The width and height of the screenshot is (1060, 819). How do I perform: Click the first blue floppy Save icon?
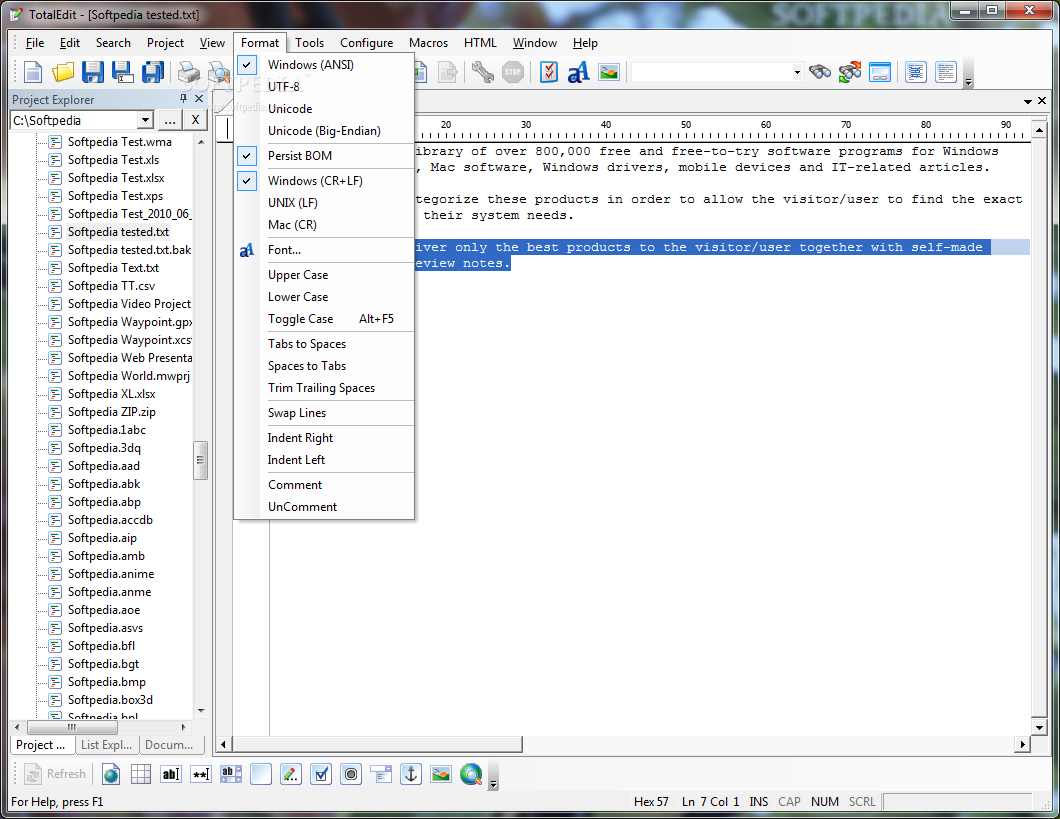point(93,72)
